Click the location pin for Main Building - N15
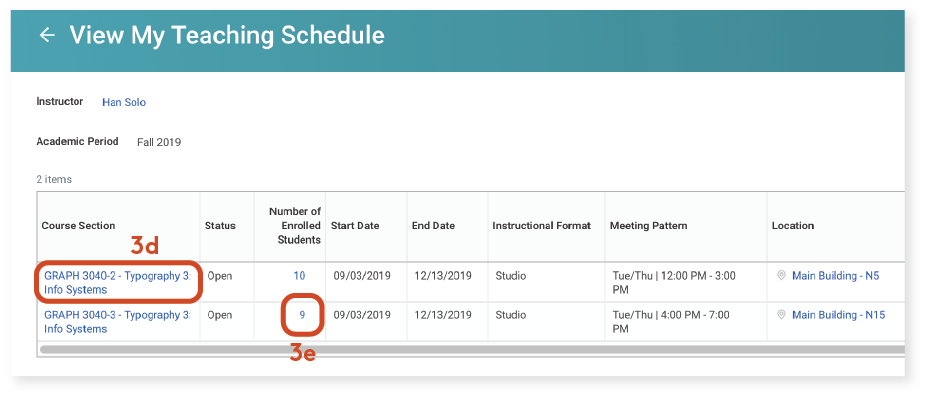The image size is (926, 397). [781, 315]
